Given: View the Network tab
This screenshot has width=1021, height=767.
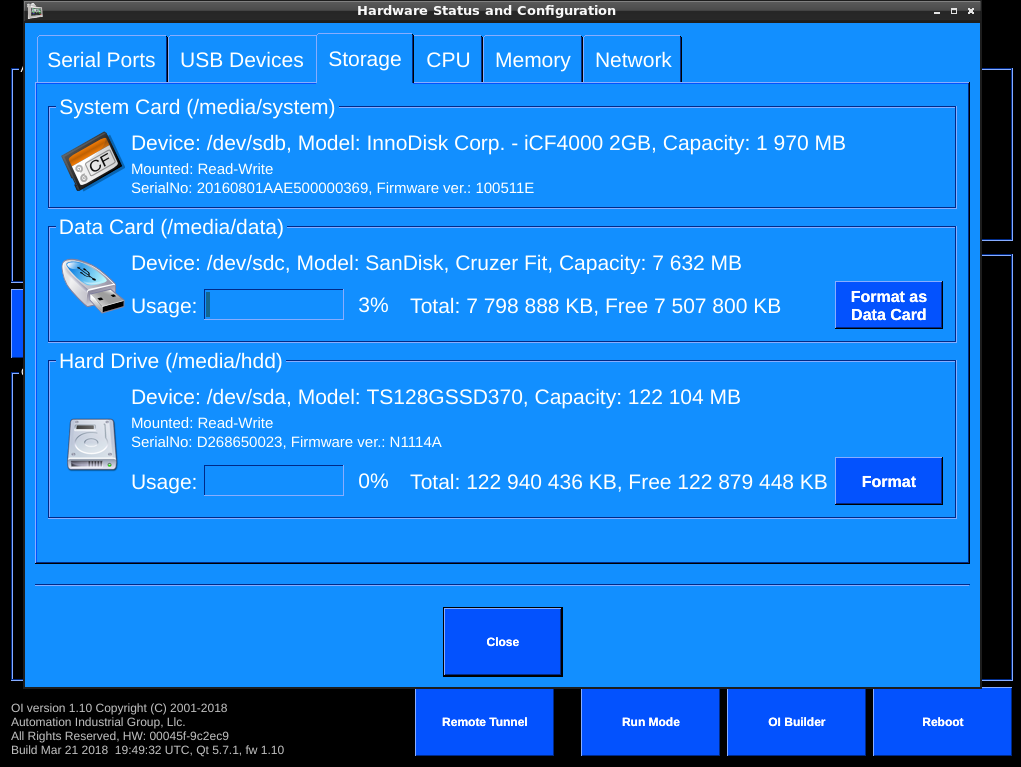Looking at the screenshot, I should [633, 60].
